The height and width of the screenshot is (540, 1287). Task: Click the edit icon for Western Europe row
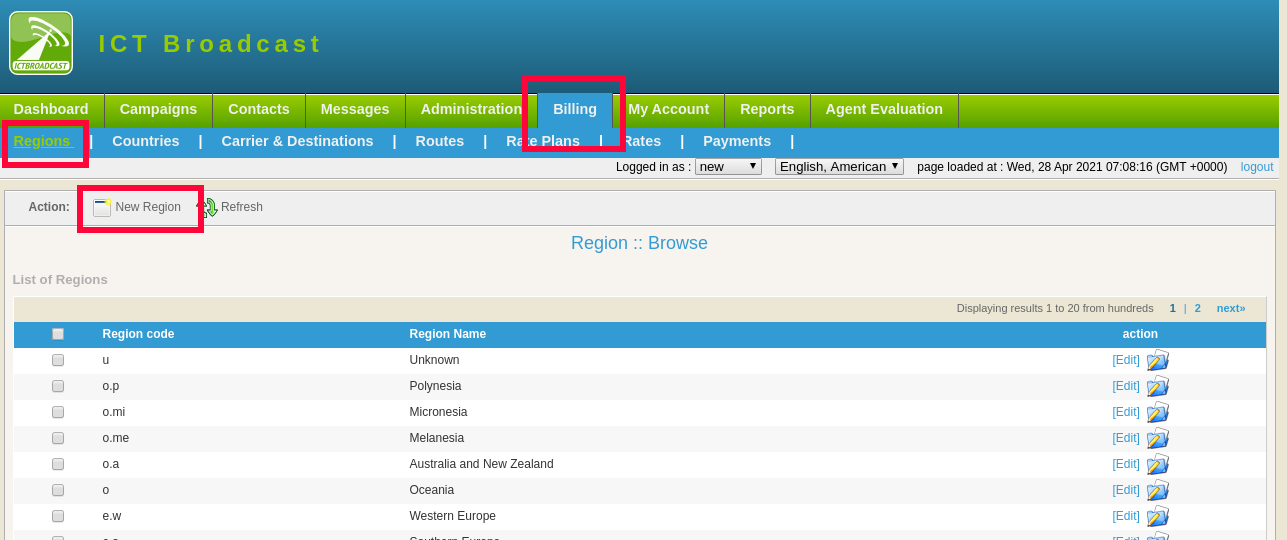1158,516
